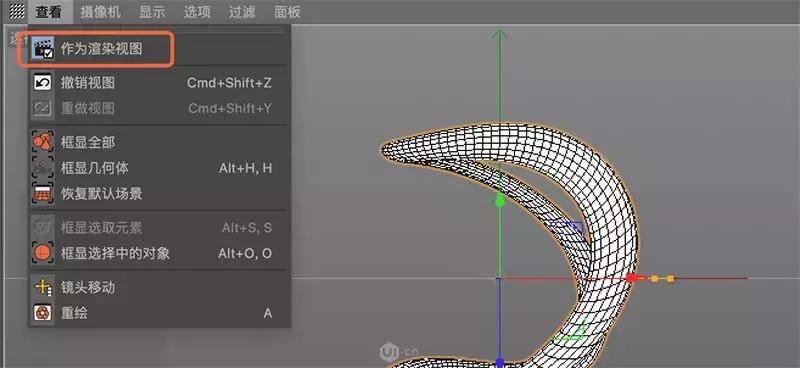Click the 重绘 redraw icon
Viewport: 800px width, 368px height.
tap(43, 312)
